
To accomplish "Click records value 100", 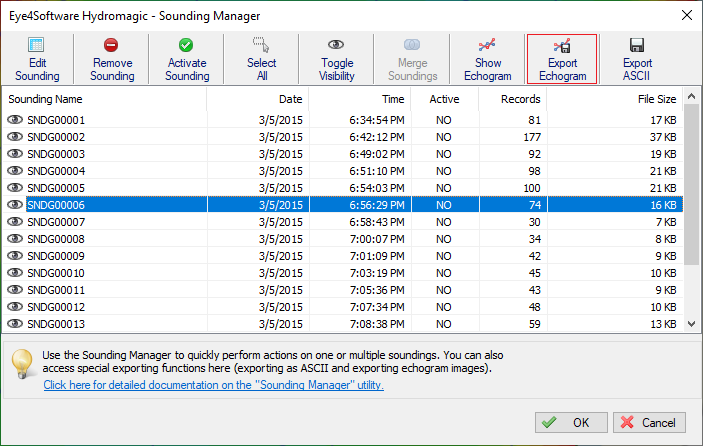I will (x=532, y=188).
